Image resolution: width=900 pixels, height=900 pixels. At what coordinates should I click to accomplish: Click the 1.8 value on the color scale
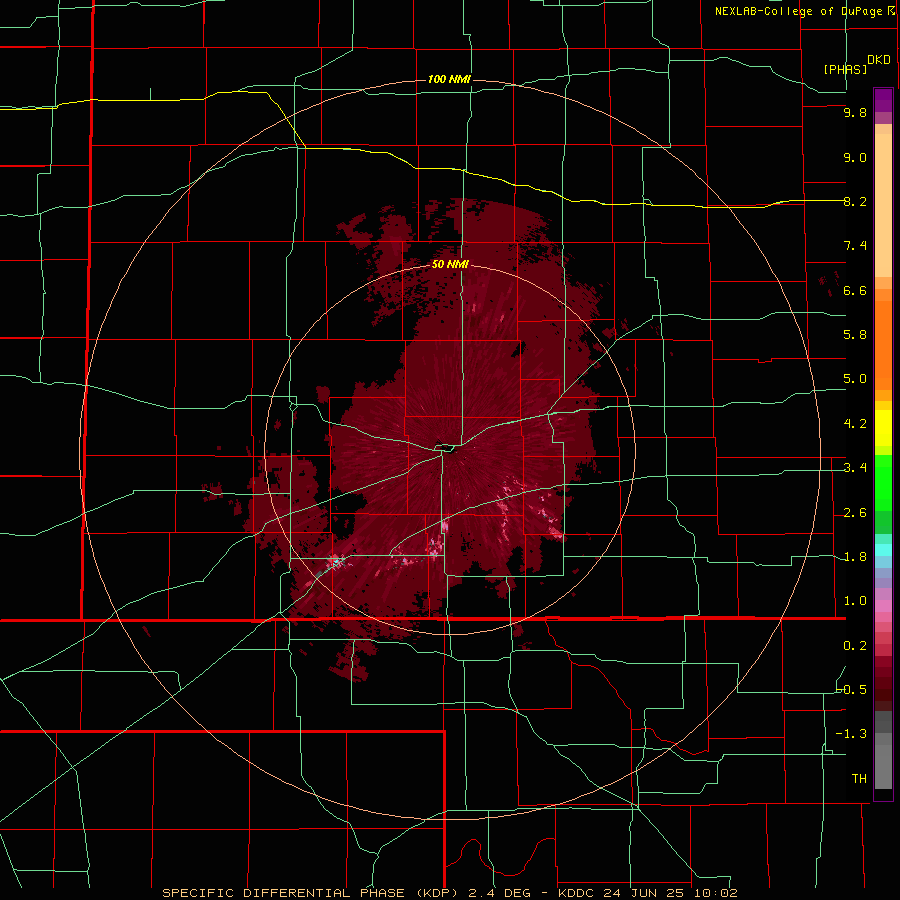(855, 557)
